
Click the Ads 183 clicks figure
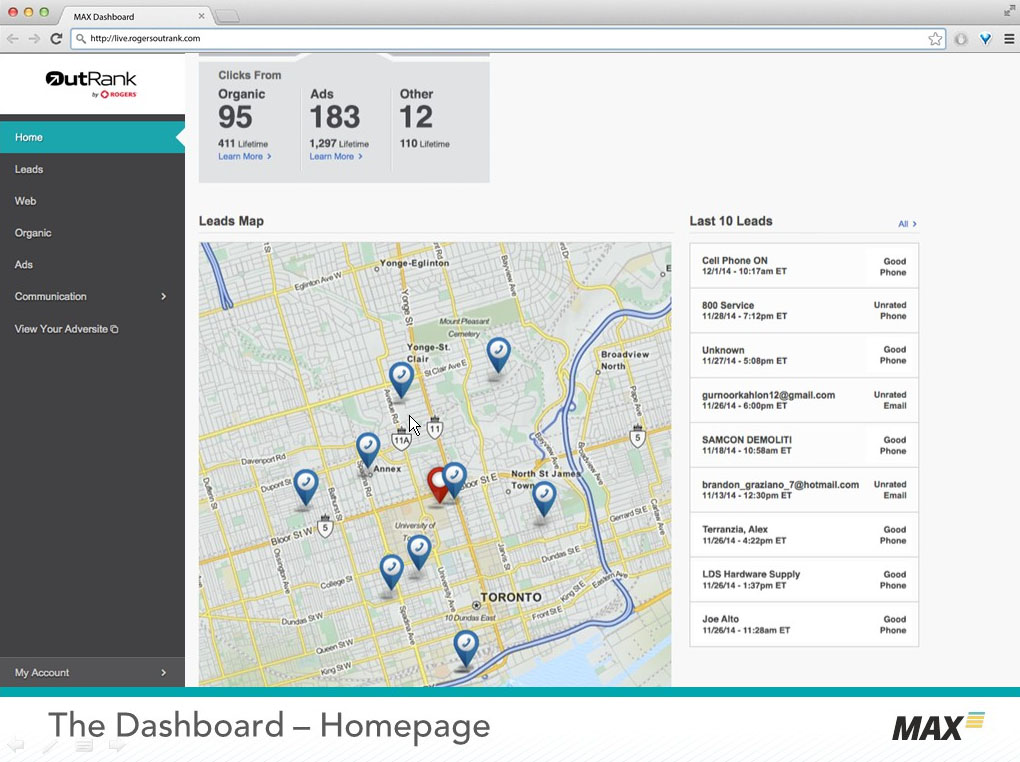tap(334, 118)
